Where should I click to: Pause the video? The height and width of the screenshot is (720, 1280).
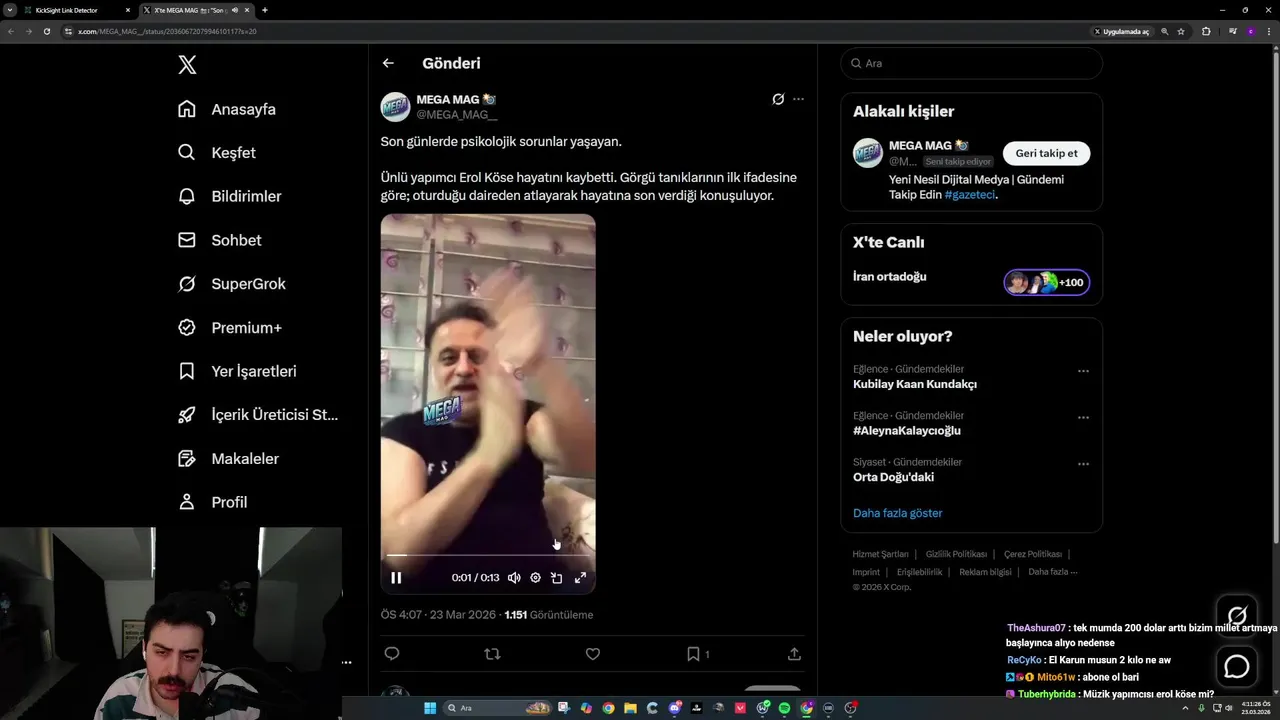396,578
